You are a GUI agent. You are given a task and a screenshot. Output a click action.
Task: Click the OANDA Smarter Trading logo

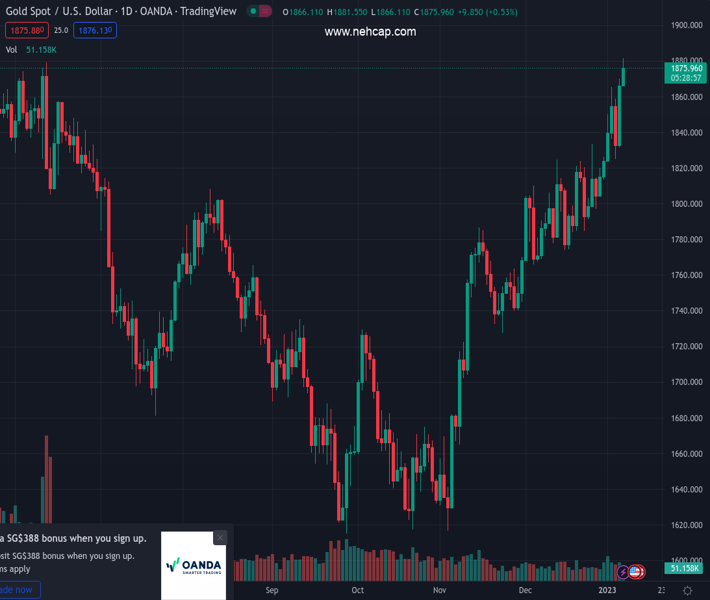[x=193, y=566]
